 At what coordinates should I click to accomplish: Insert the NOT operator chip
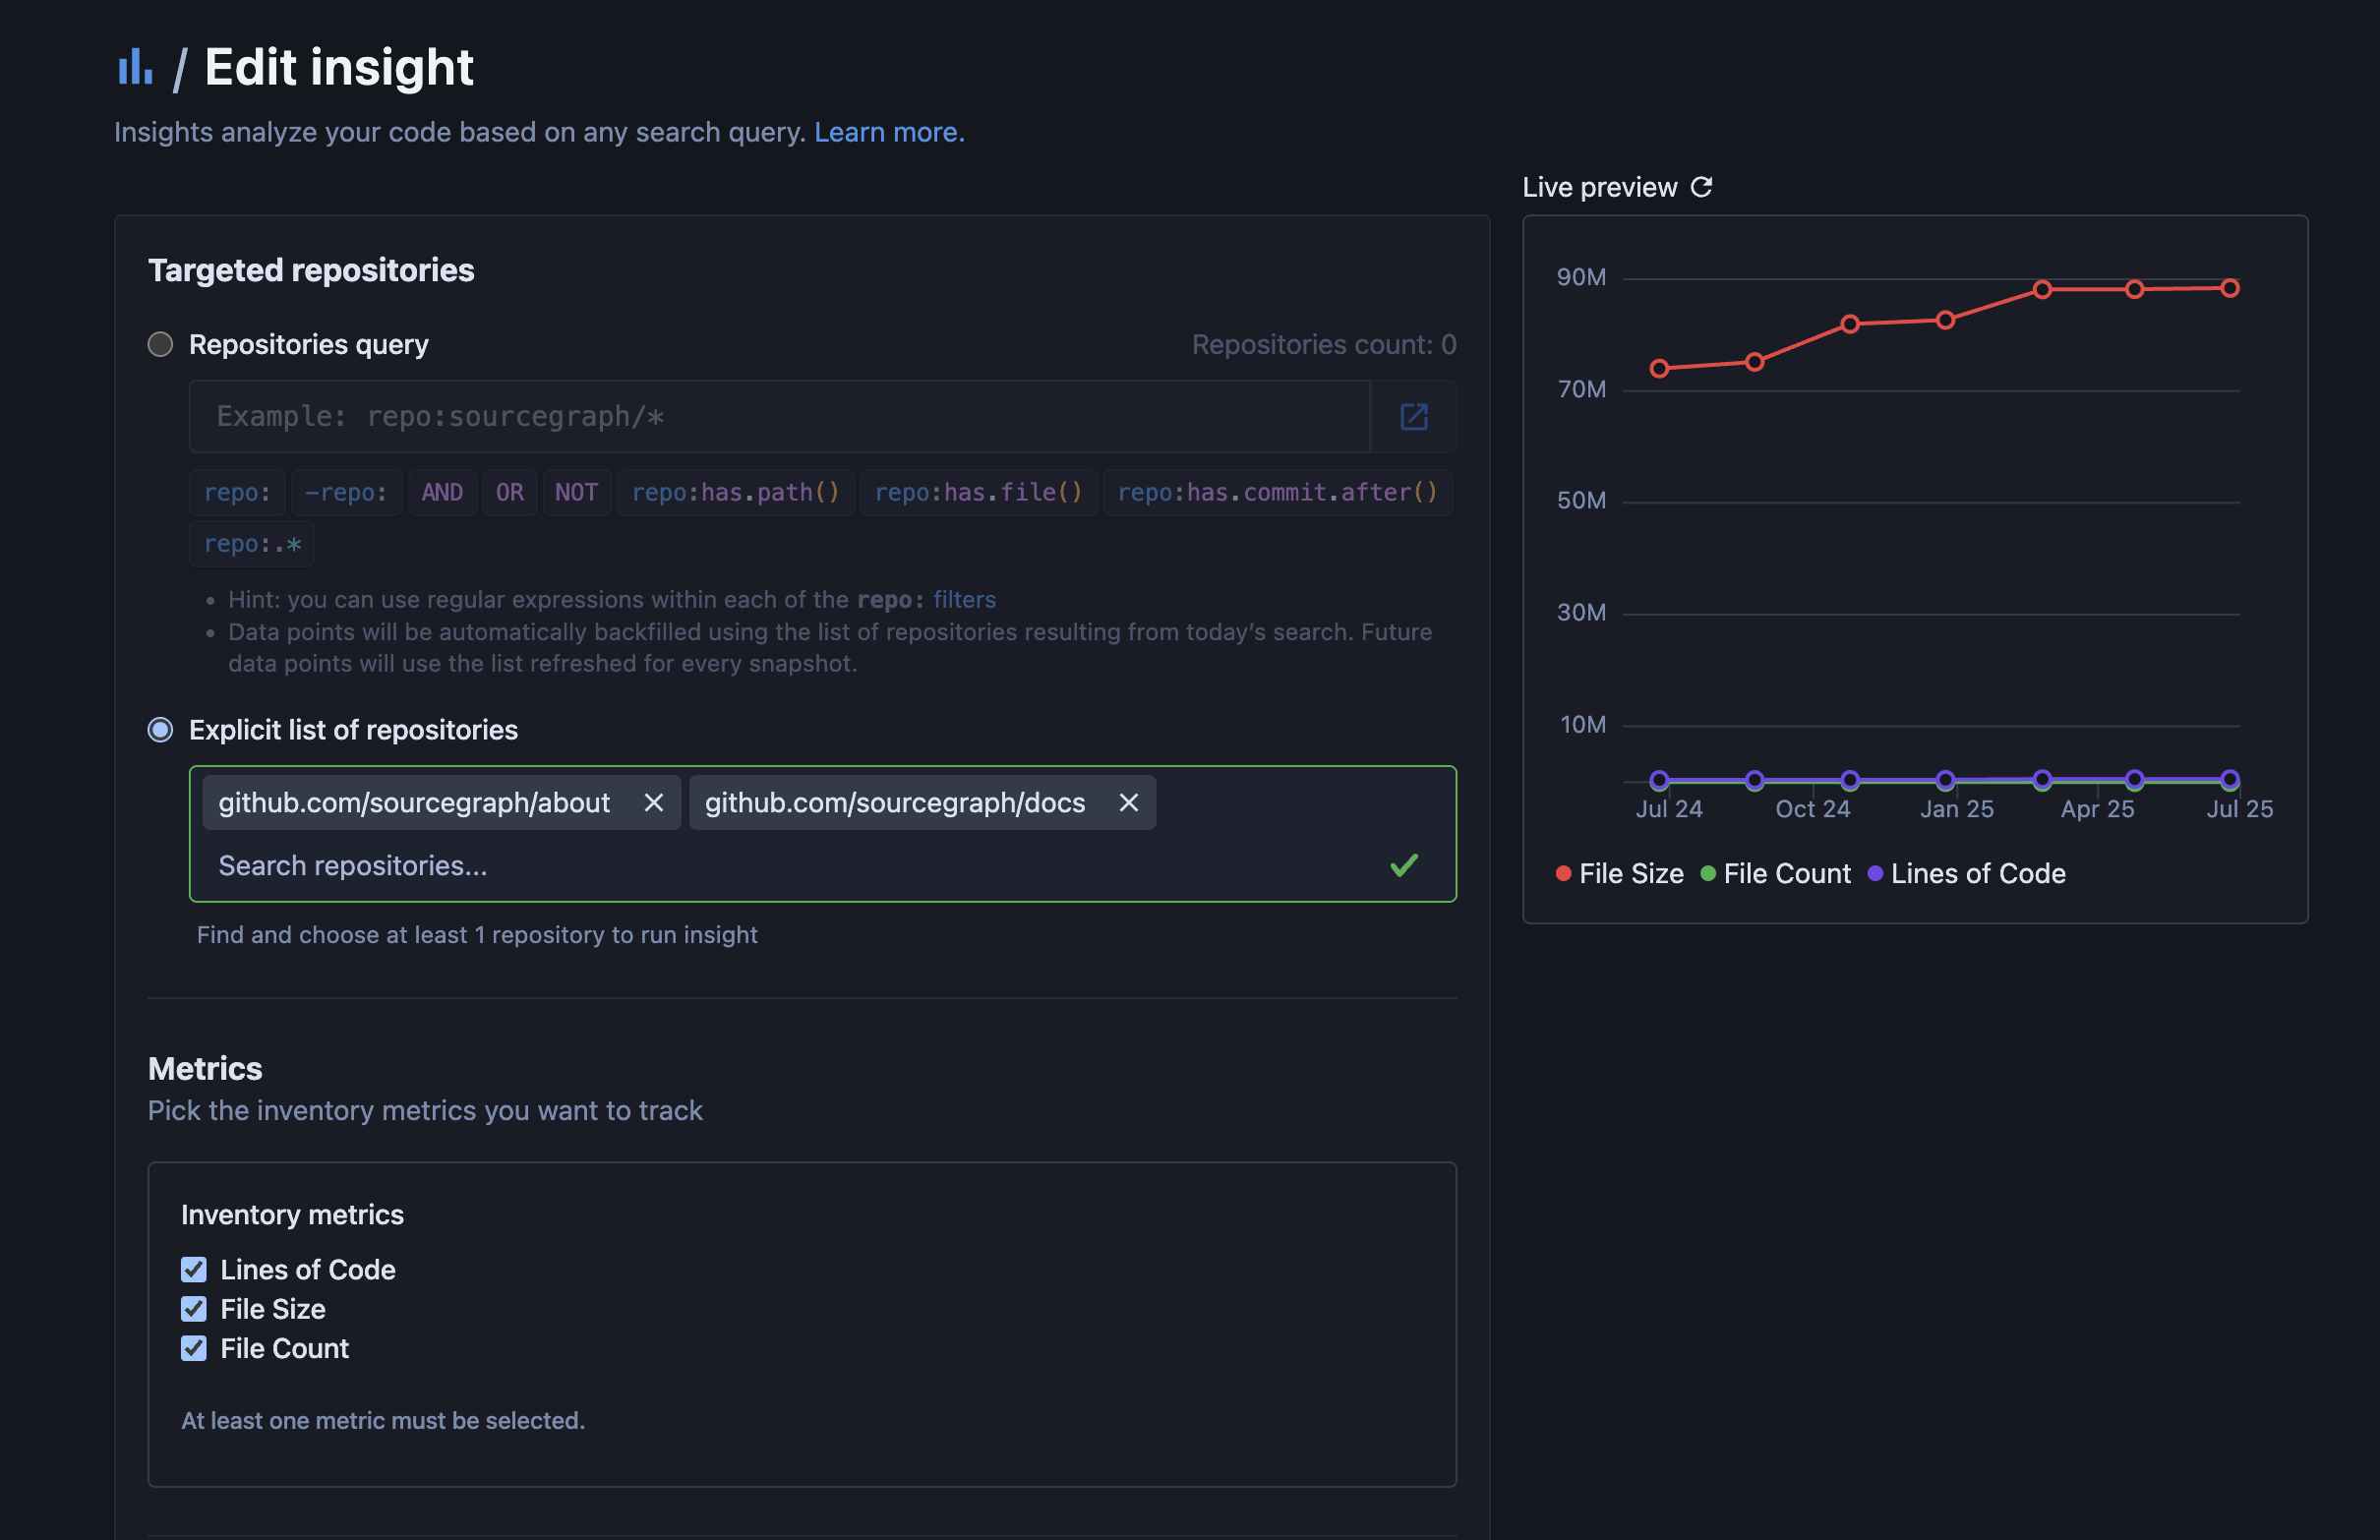[x=577, y=493]
